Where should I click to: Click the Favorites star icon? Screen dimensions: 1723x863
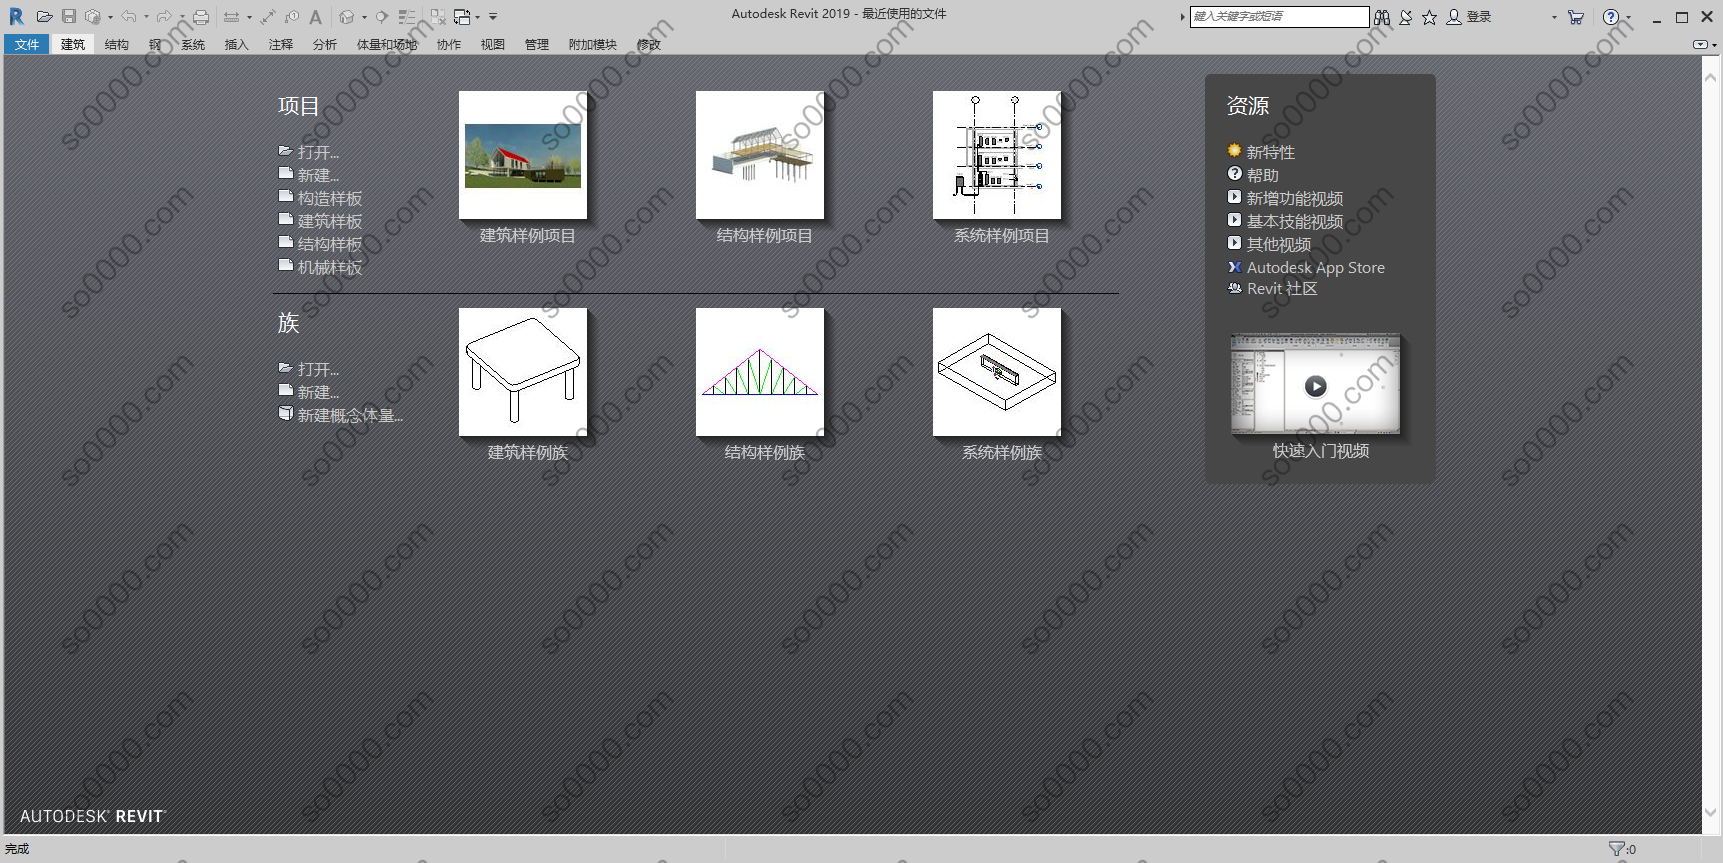click(x=1430, y=17)
